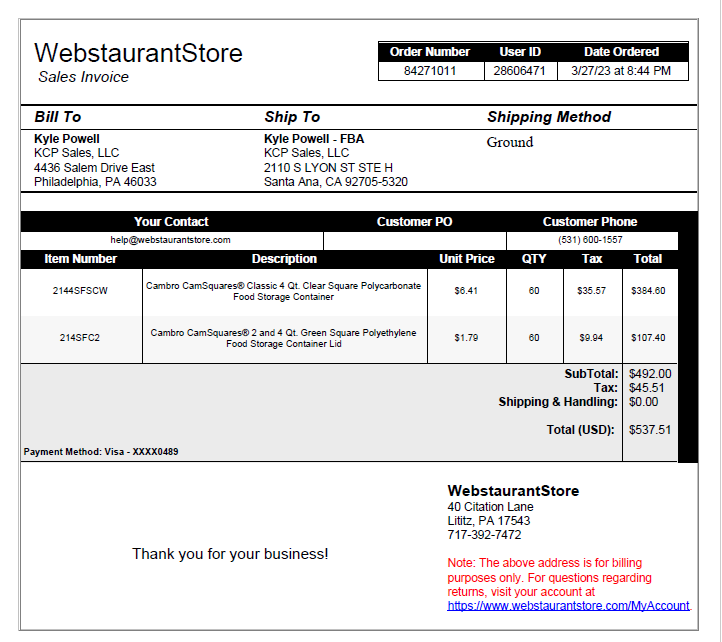Viewport: 722px width, 642px height.
Task: Click QTY 60 in the 214SFC2 row
Action: 534,338
